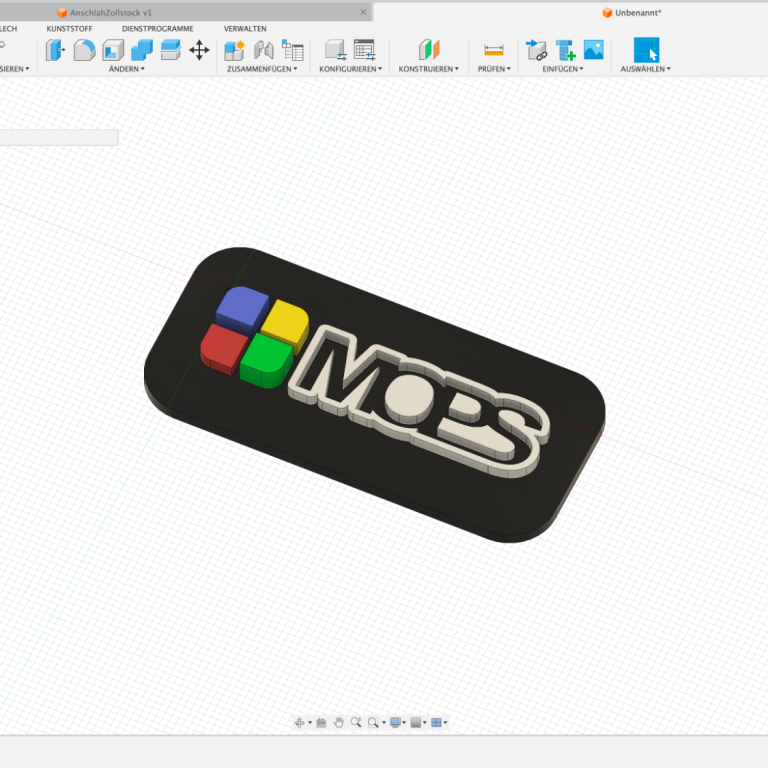
Task: Select the blue square of the logo
Action: pos(242,309)
